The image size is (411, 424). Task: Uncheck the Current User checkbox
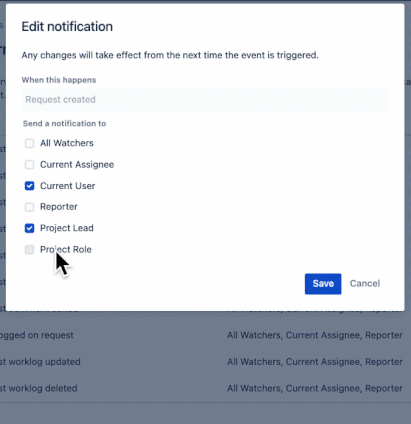(x=29, y=186)
